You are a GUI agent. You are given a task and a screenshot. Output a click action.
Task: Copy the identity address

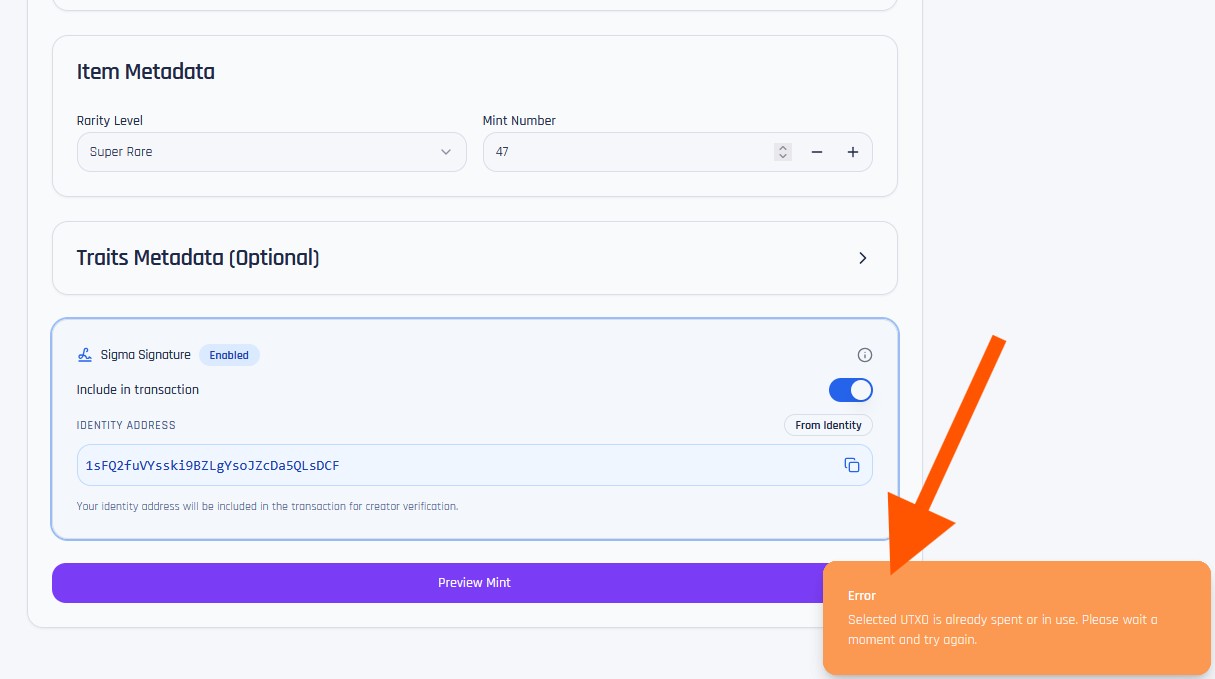852,465
